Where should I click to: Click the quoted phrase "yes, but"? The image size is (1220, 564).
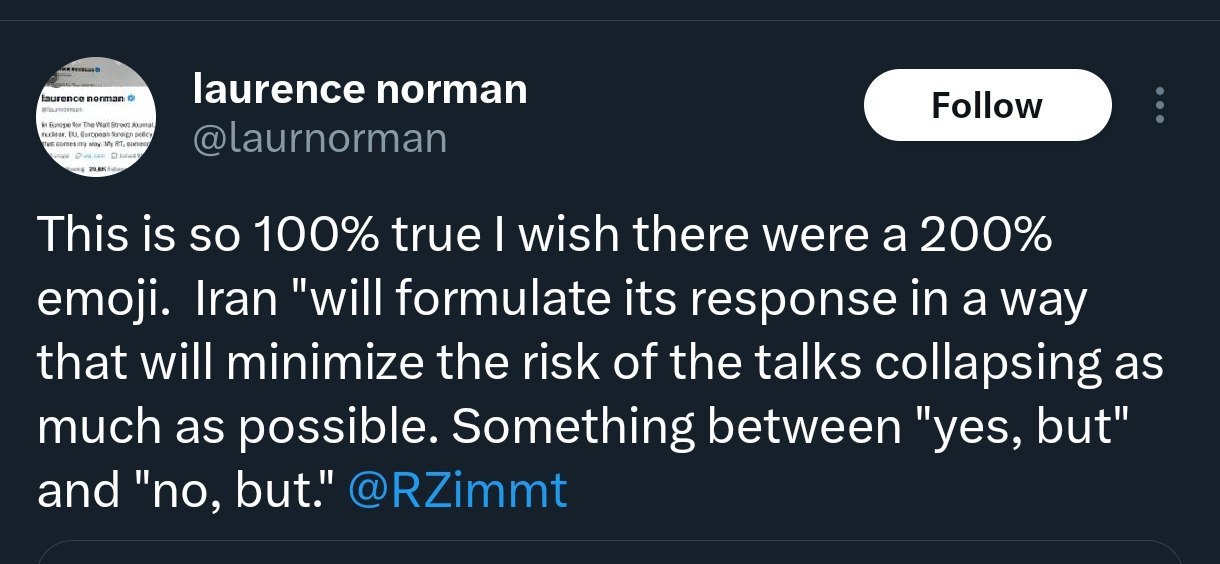coord(1037,427)
